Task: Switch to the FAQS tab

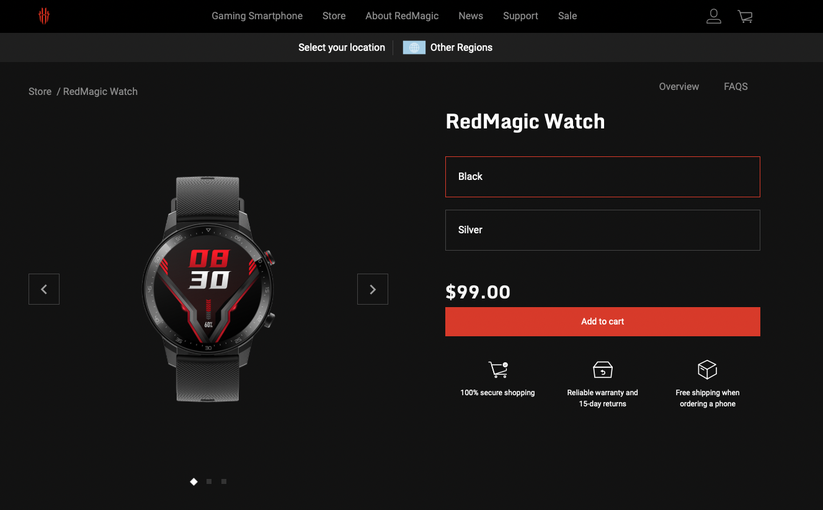Action: pyautogui.click(x=736, y=87)
